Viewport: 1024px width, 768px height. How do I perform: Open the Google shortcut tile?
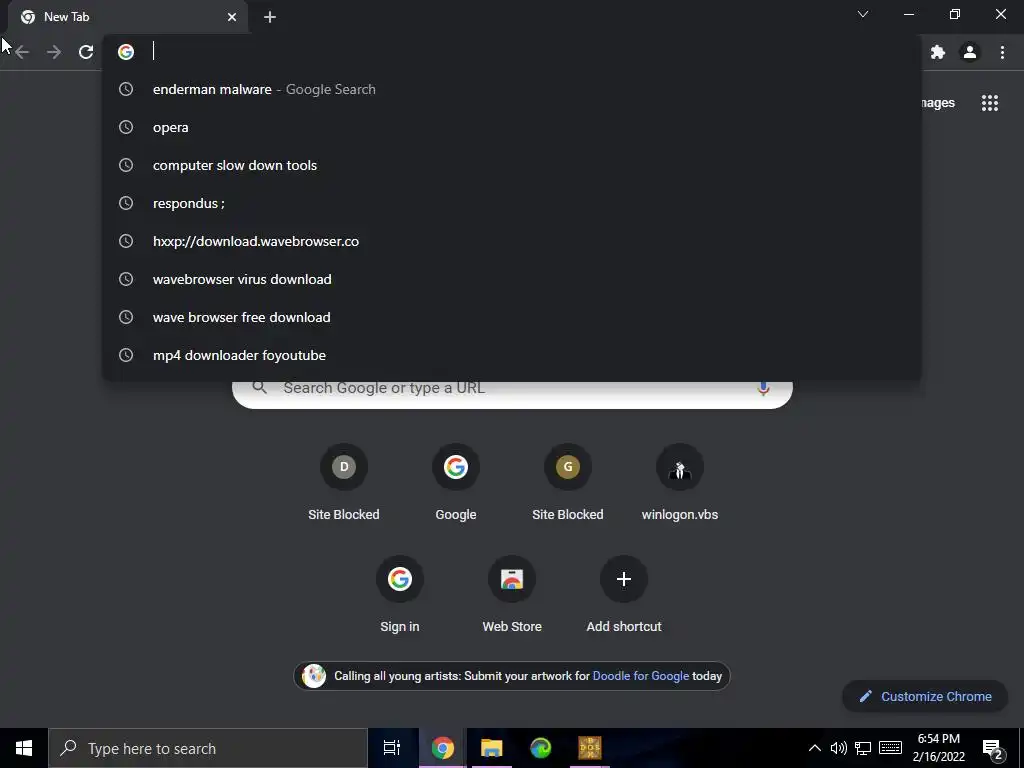pyautogui.click(x=456, y=483)
